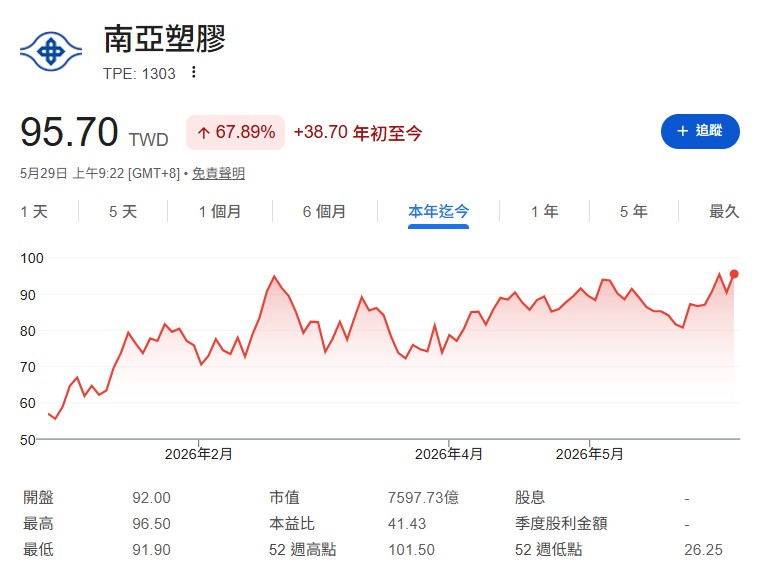Click the 季度股利金額 label

click(561, 524)
